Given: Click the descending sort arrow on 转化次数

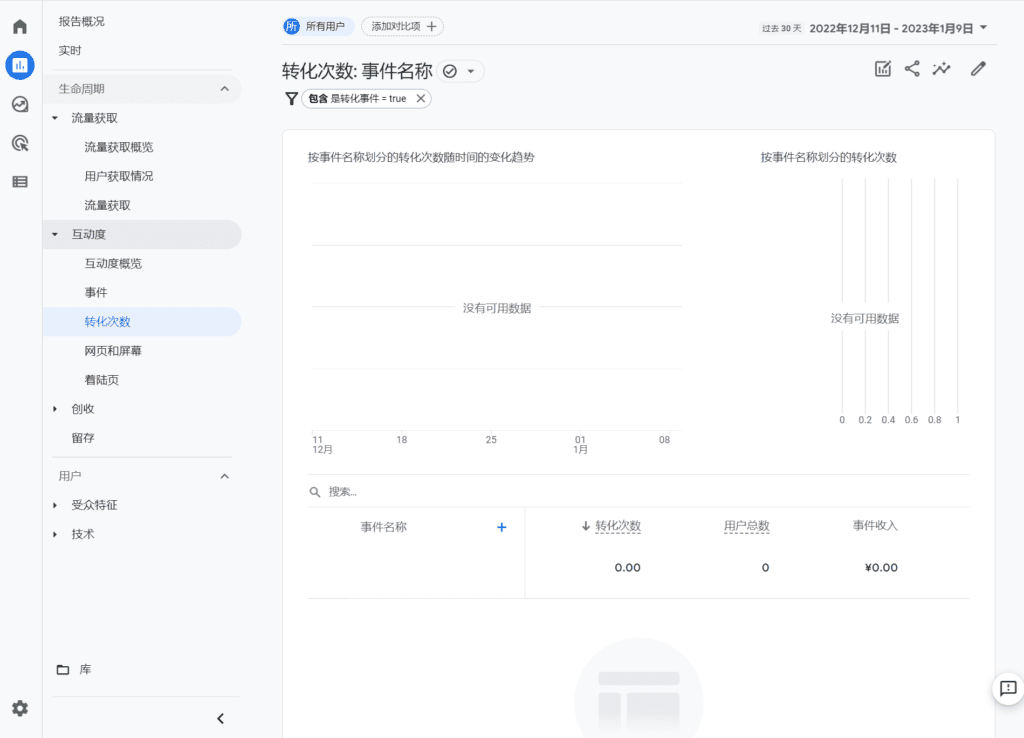Looking at the screenshot, I should (586, 526).
